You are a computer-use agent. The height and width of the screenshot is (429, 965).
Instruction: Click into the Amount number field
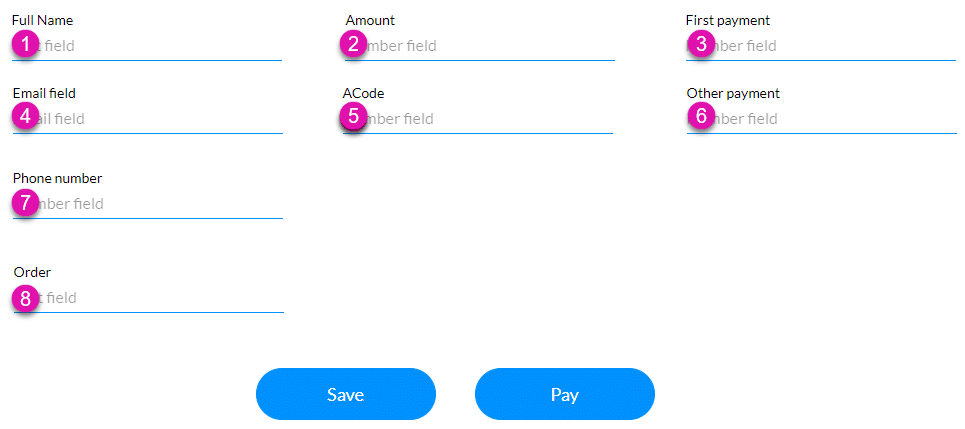490,46
